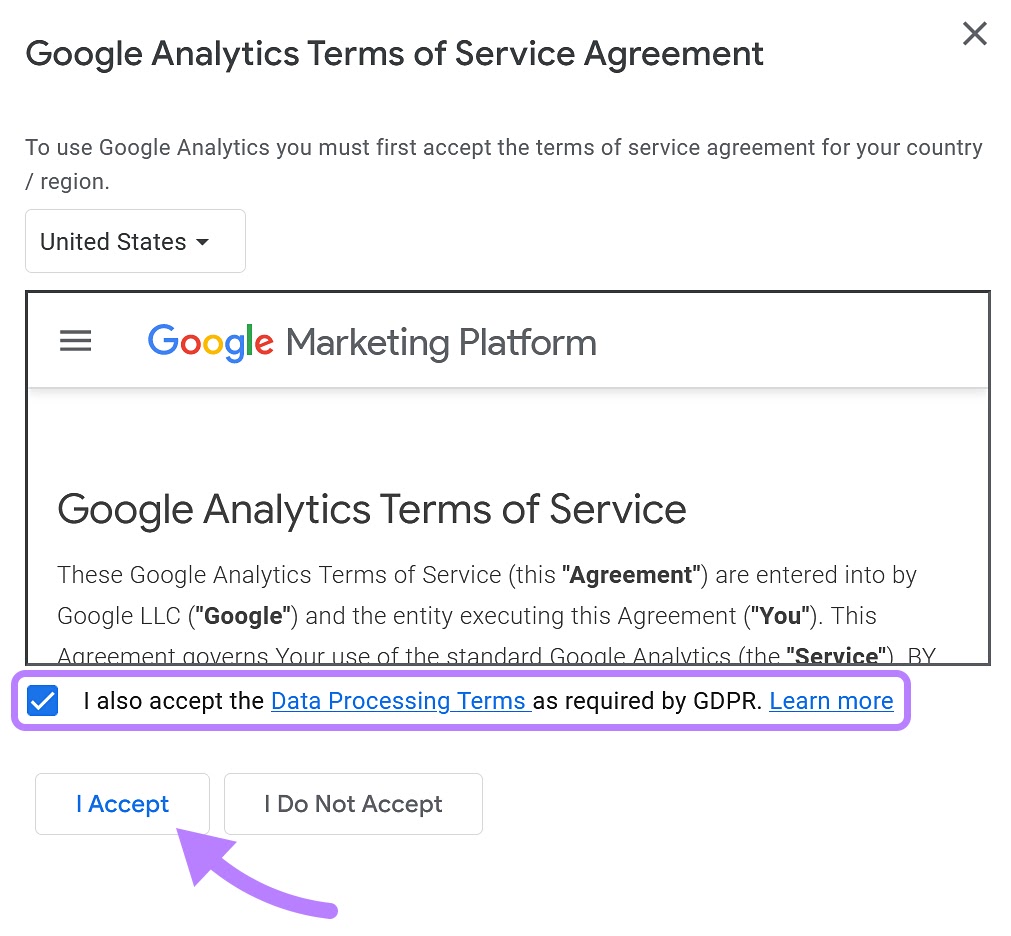Viewport: 1011px width, 936px height.
Task: Click the Google Analytics Terms of Service heading
Action: click(x=372, y=509)
